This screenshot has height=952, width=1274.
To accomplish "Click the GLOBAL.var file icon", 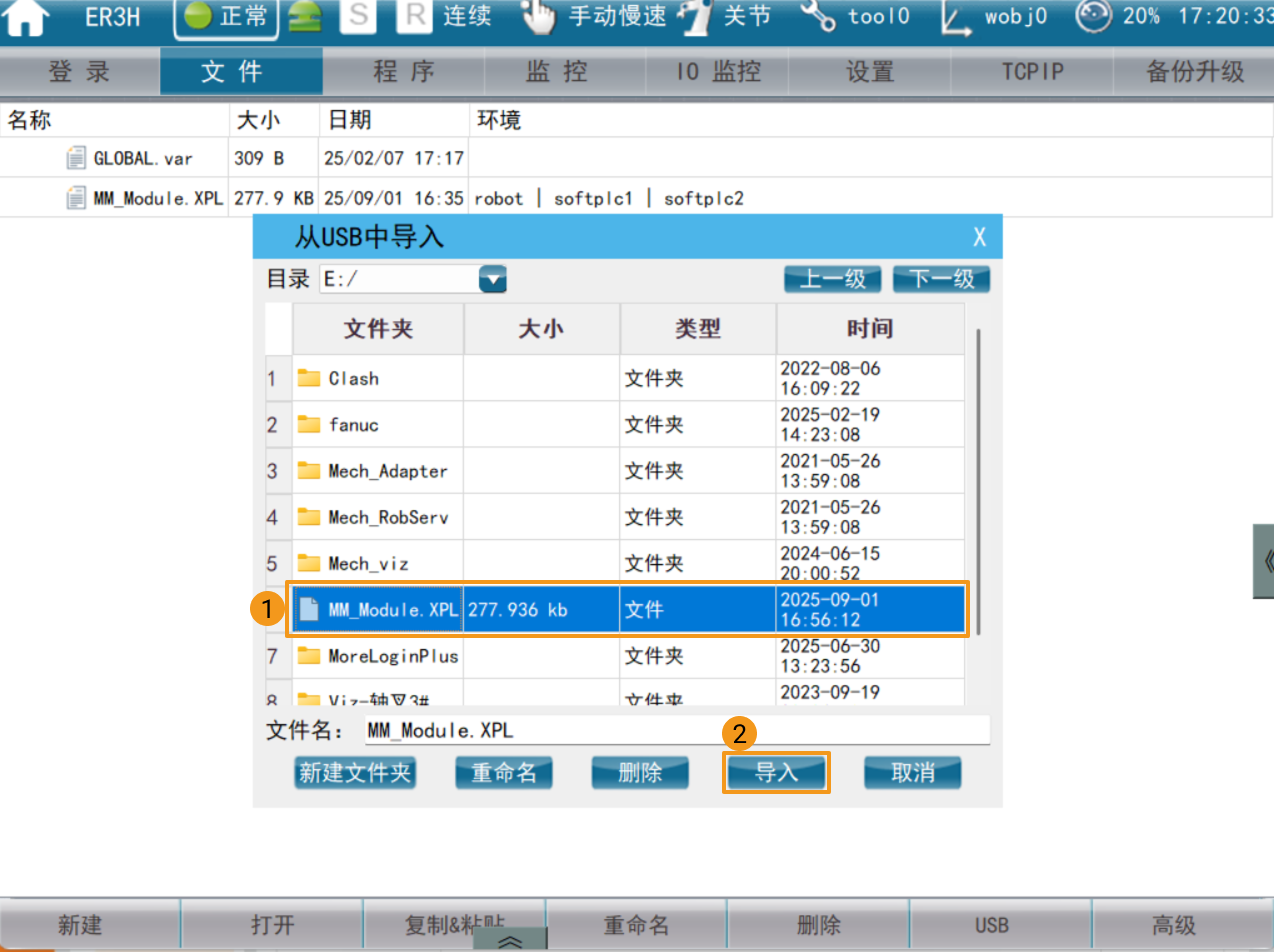I will tap(76, 158).
